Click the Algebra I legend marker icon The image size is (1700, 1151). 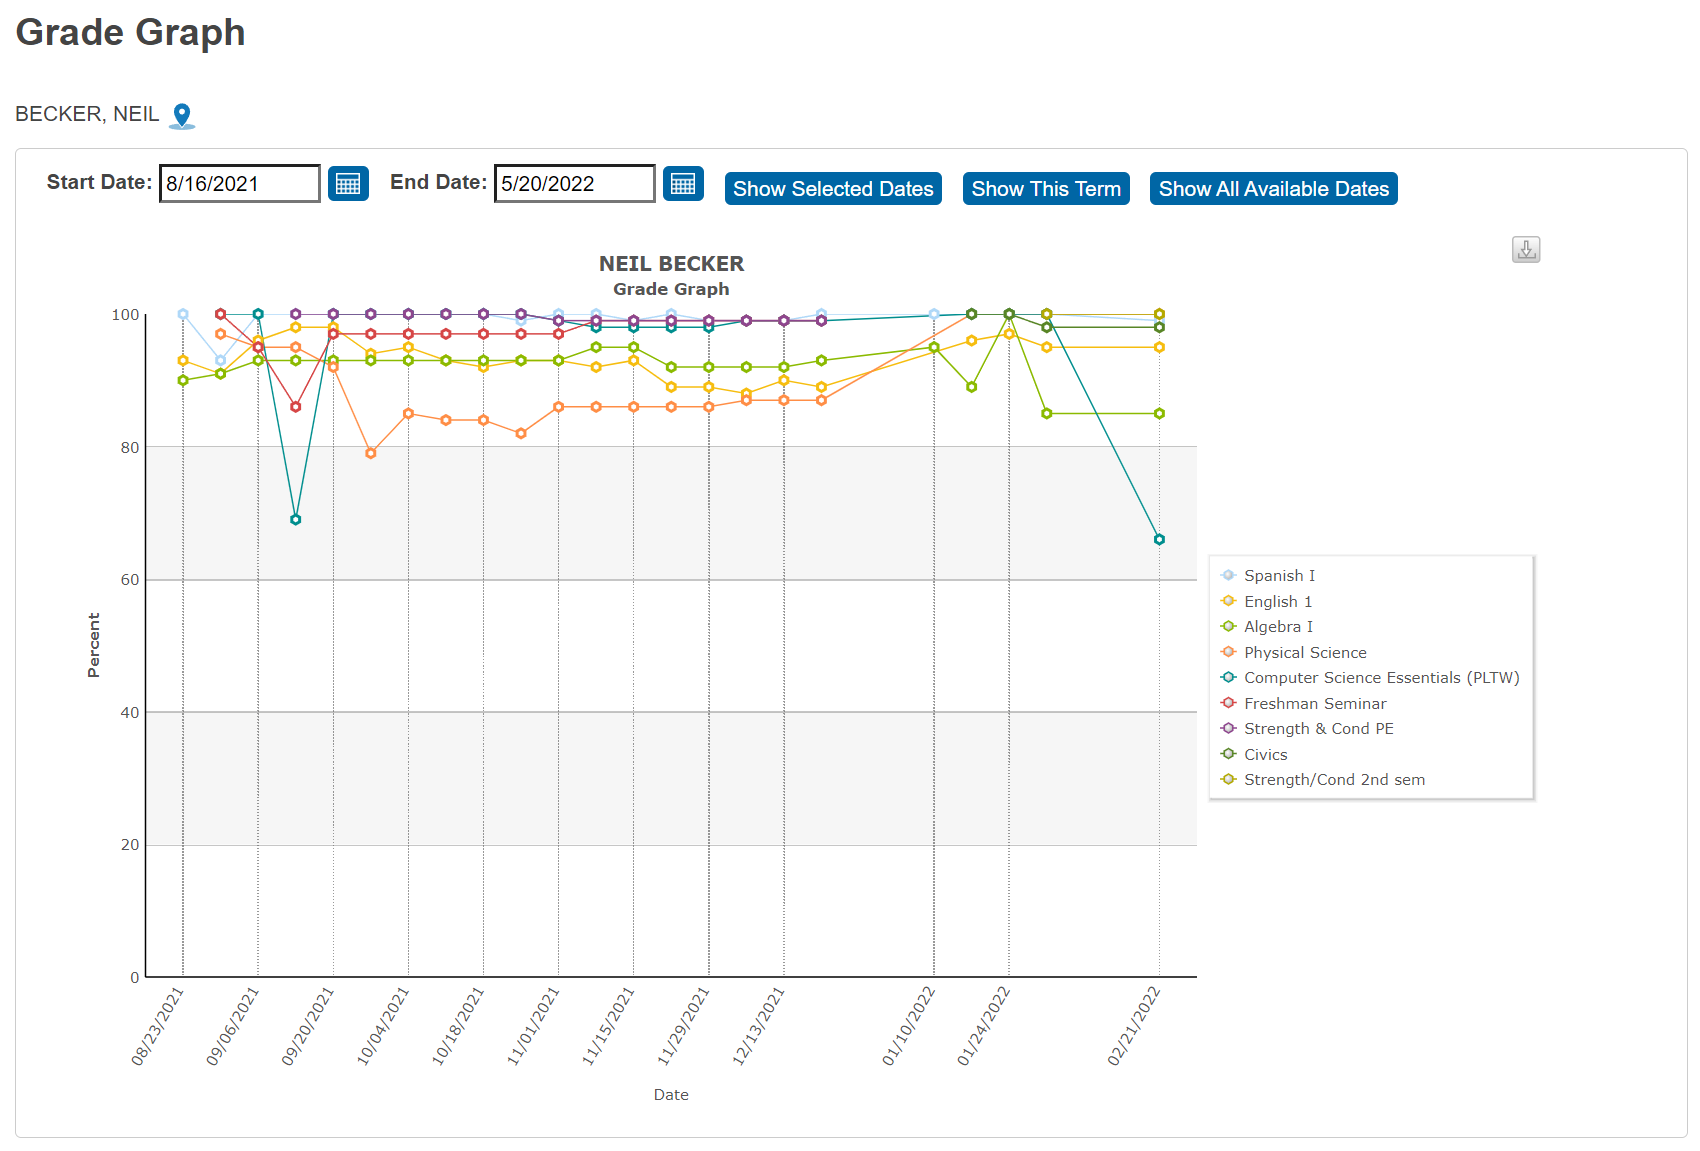click(x=1226, y=626)
